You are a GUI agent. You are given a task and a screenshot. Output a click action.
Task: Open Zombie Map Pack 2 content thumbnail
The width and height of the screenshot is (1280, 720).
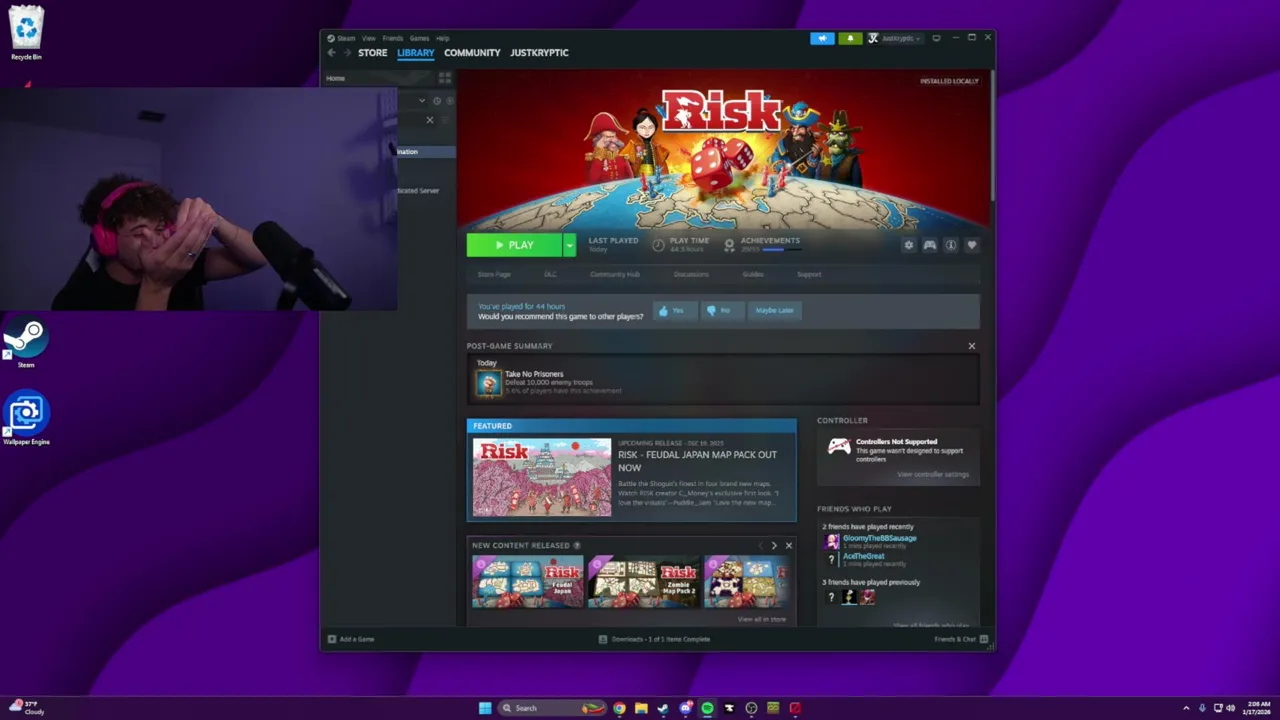(x=643, y=581)
